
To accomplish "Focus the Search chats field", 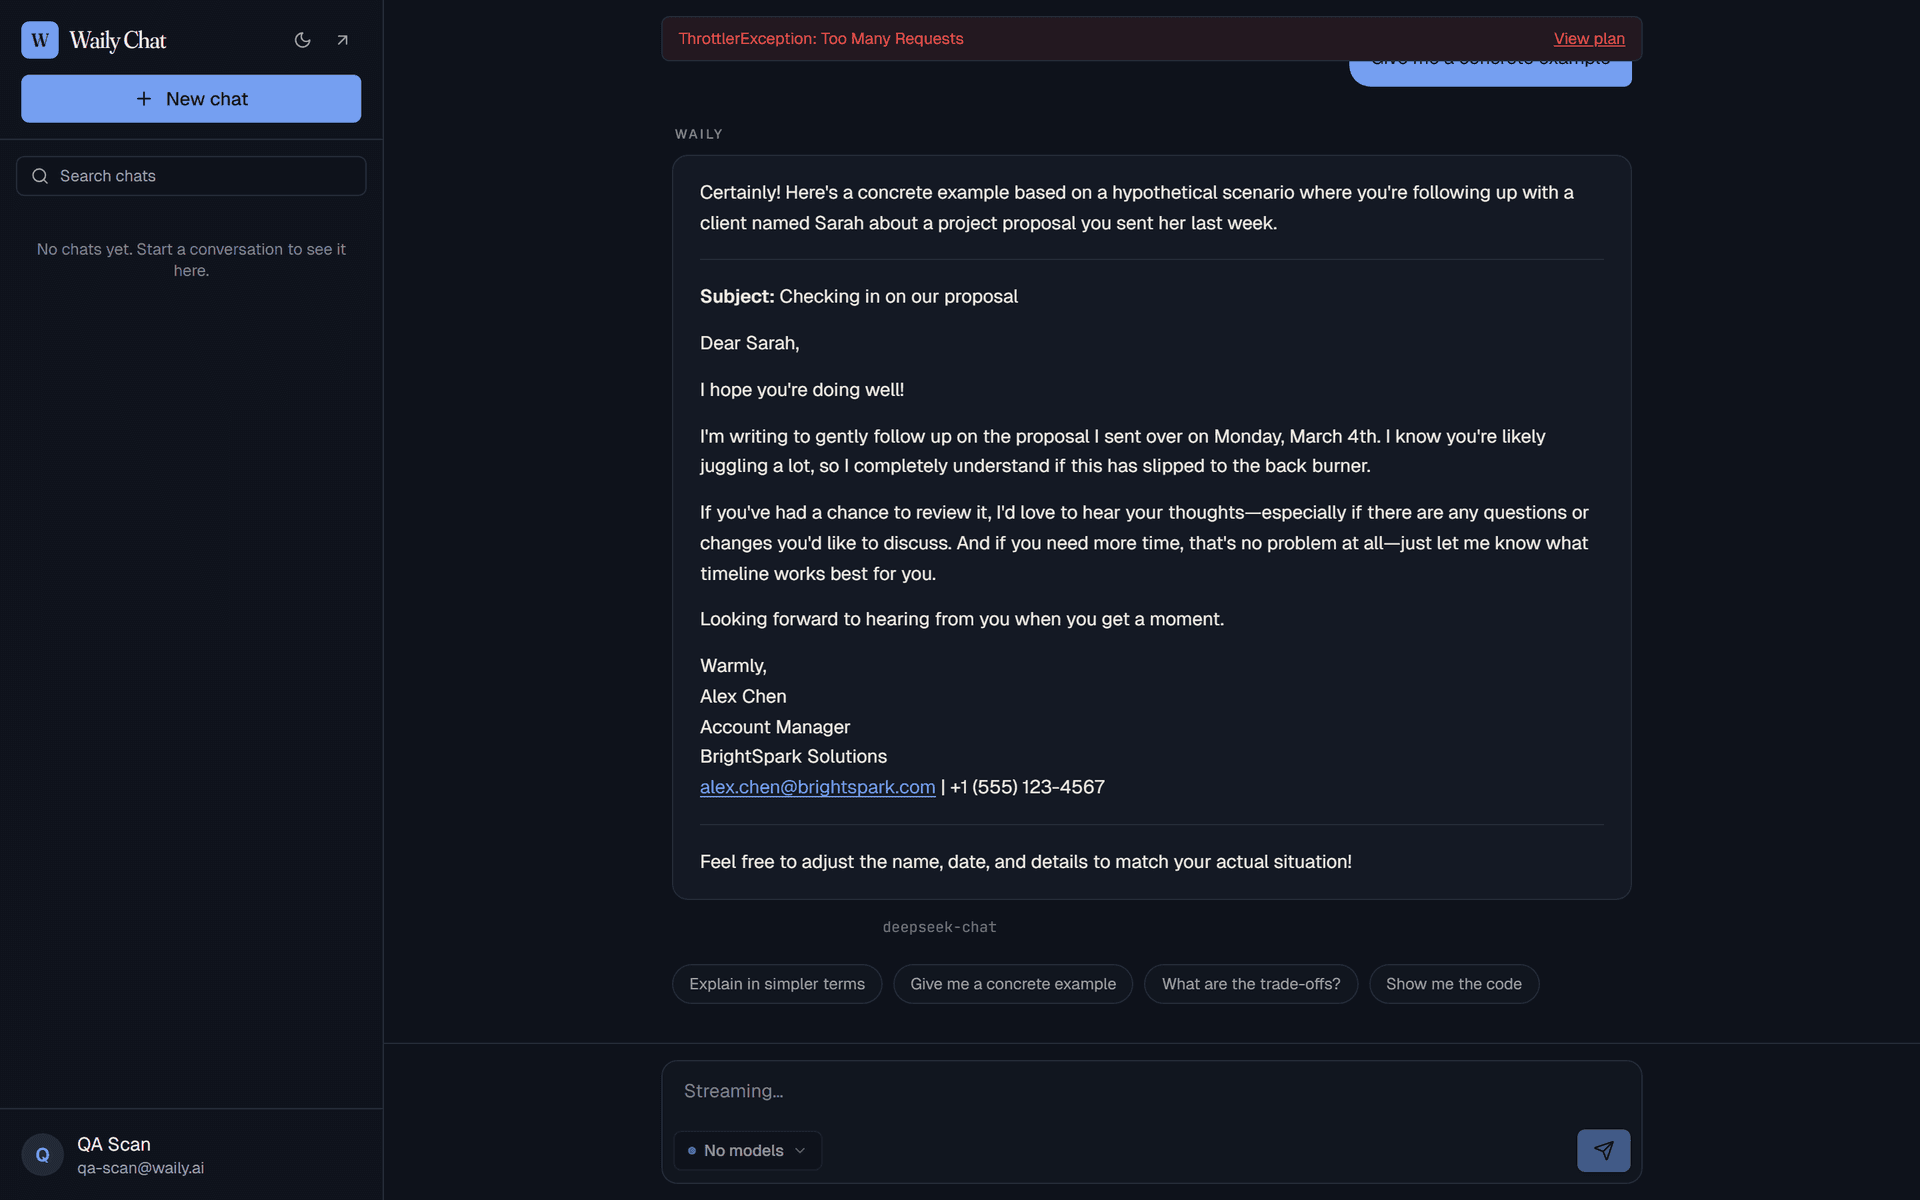I will [191, 176].
